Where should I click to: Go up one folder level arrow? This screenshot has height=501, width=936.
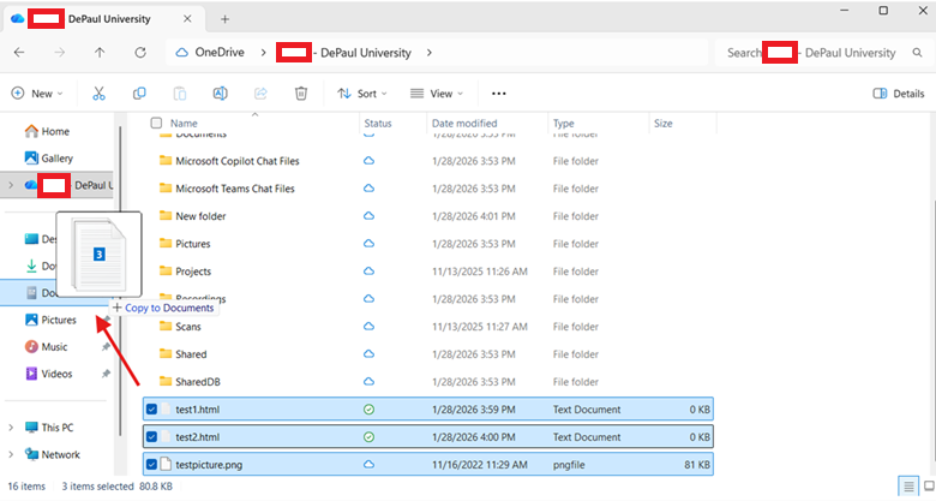pos(99,53)
